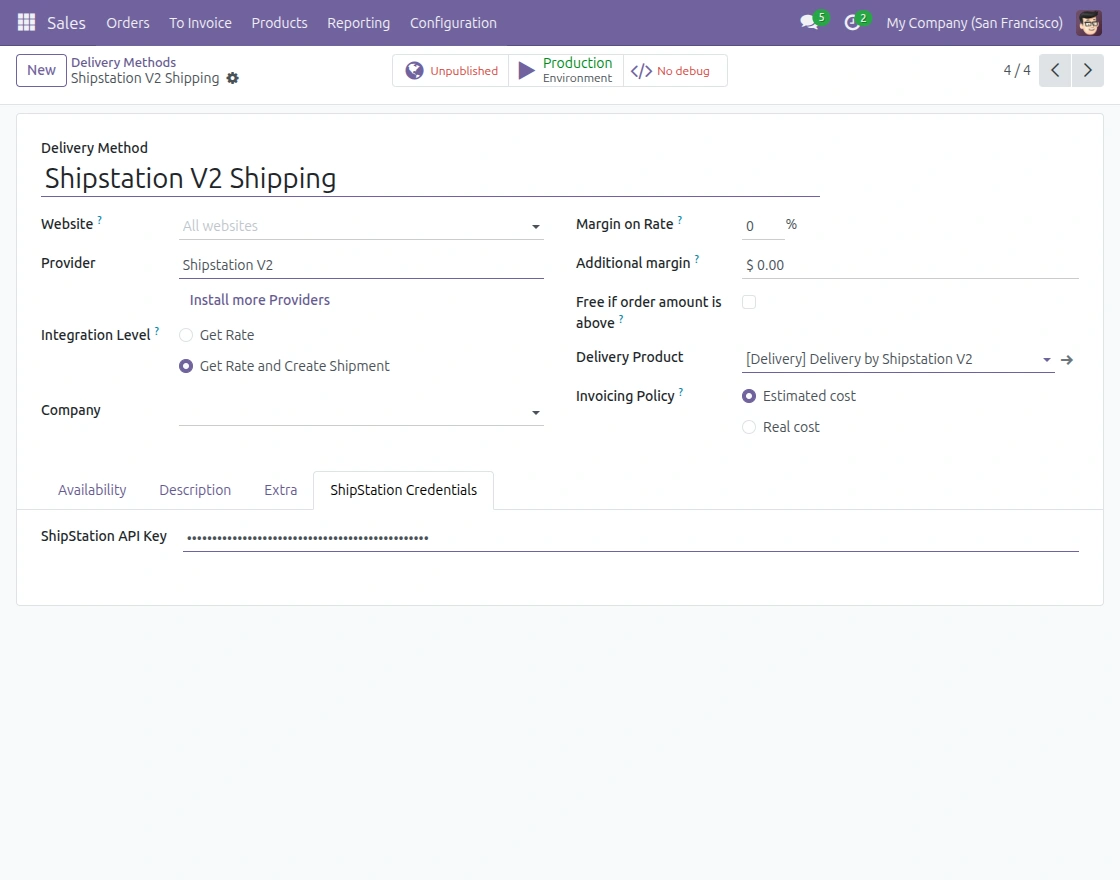Open the Reporting menu
1120x880 pixels.
pyautogui.click(x=358, y=22)
